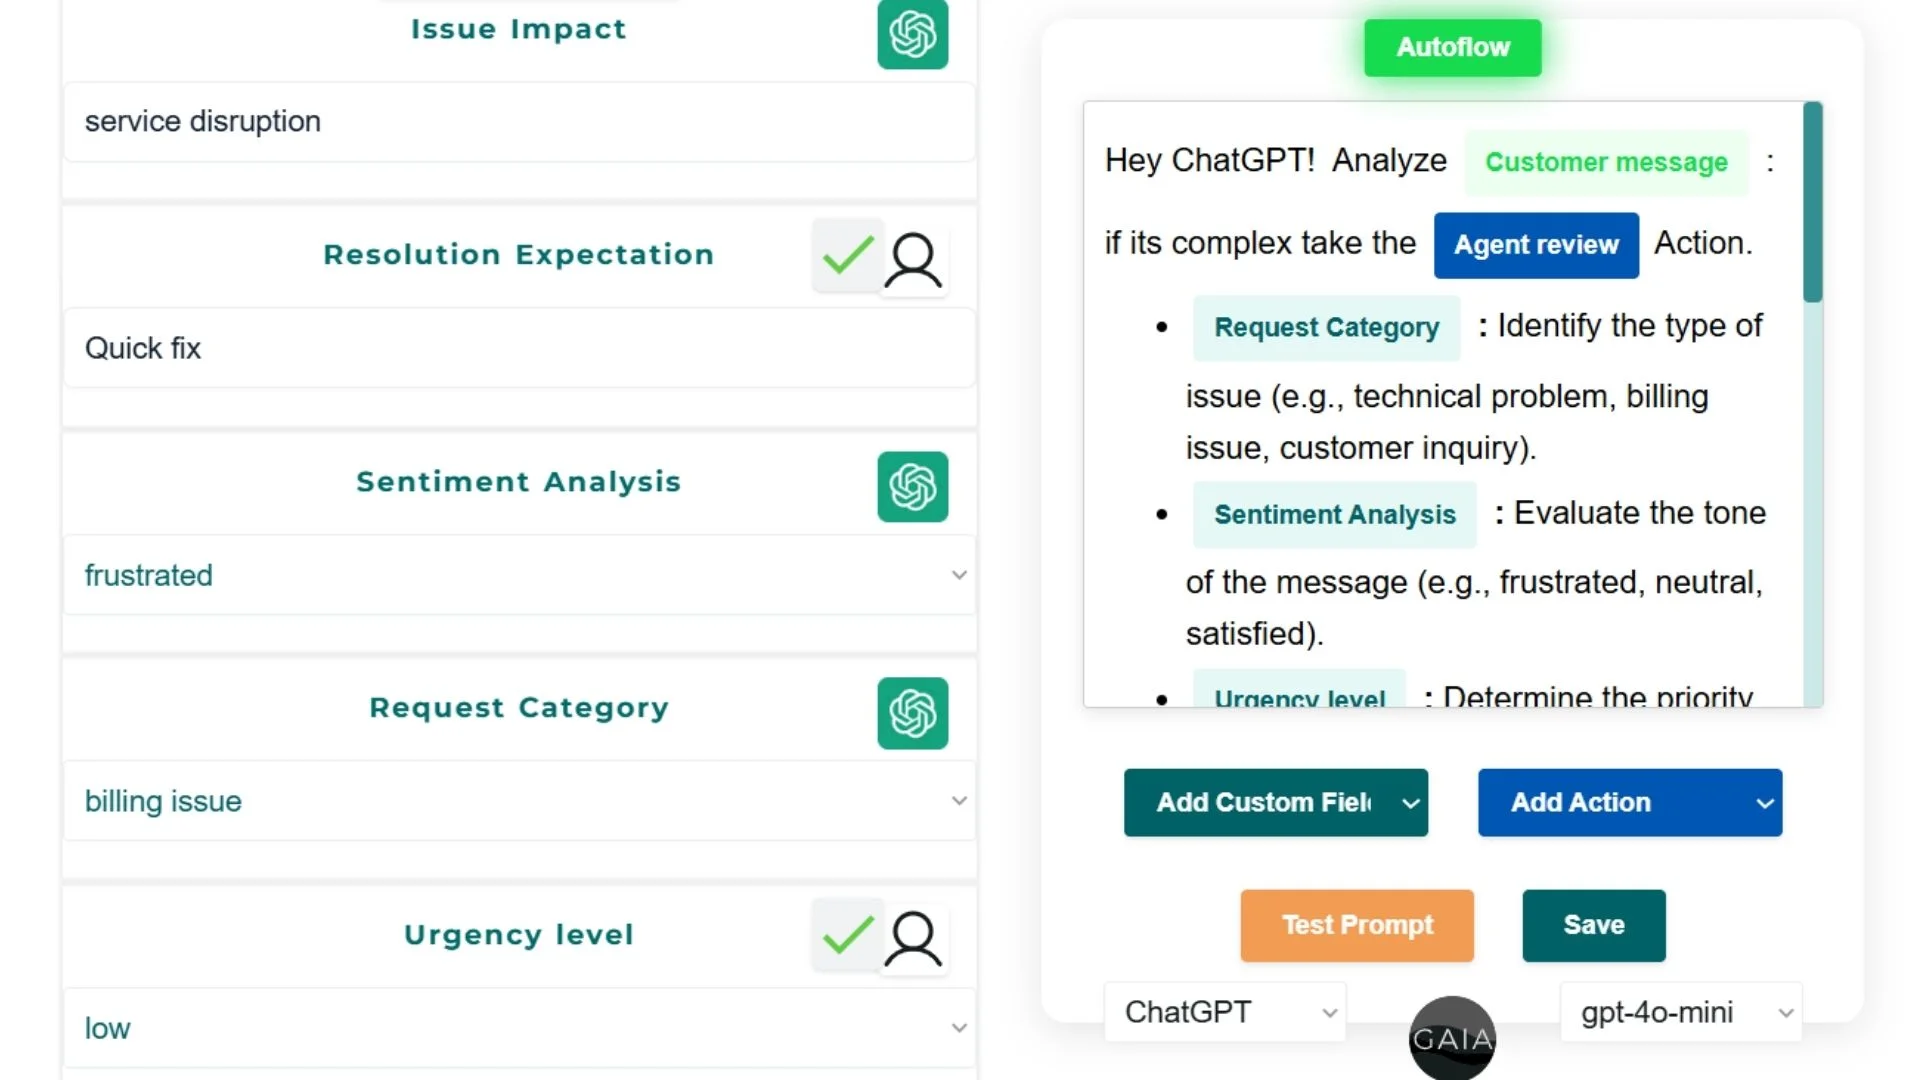Select the Sentiment Analysis chip inside the prompt
Viewport: 1920px width, 1080px height.
tap(1334, 514)
